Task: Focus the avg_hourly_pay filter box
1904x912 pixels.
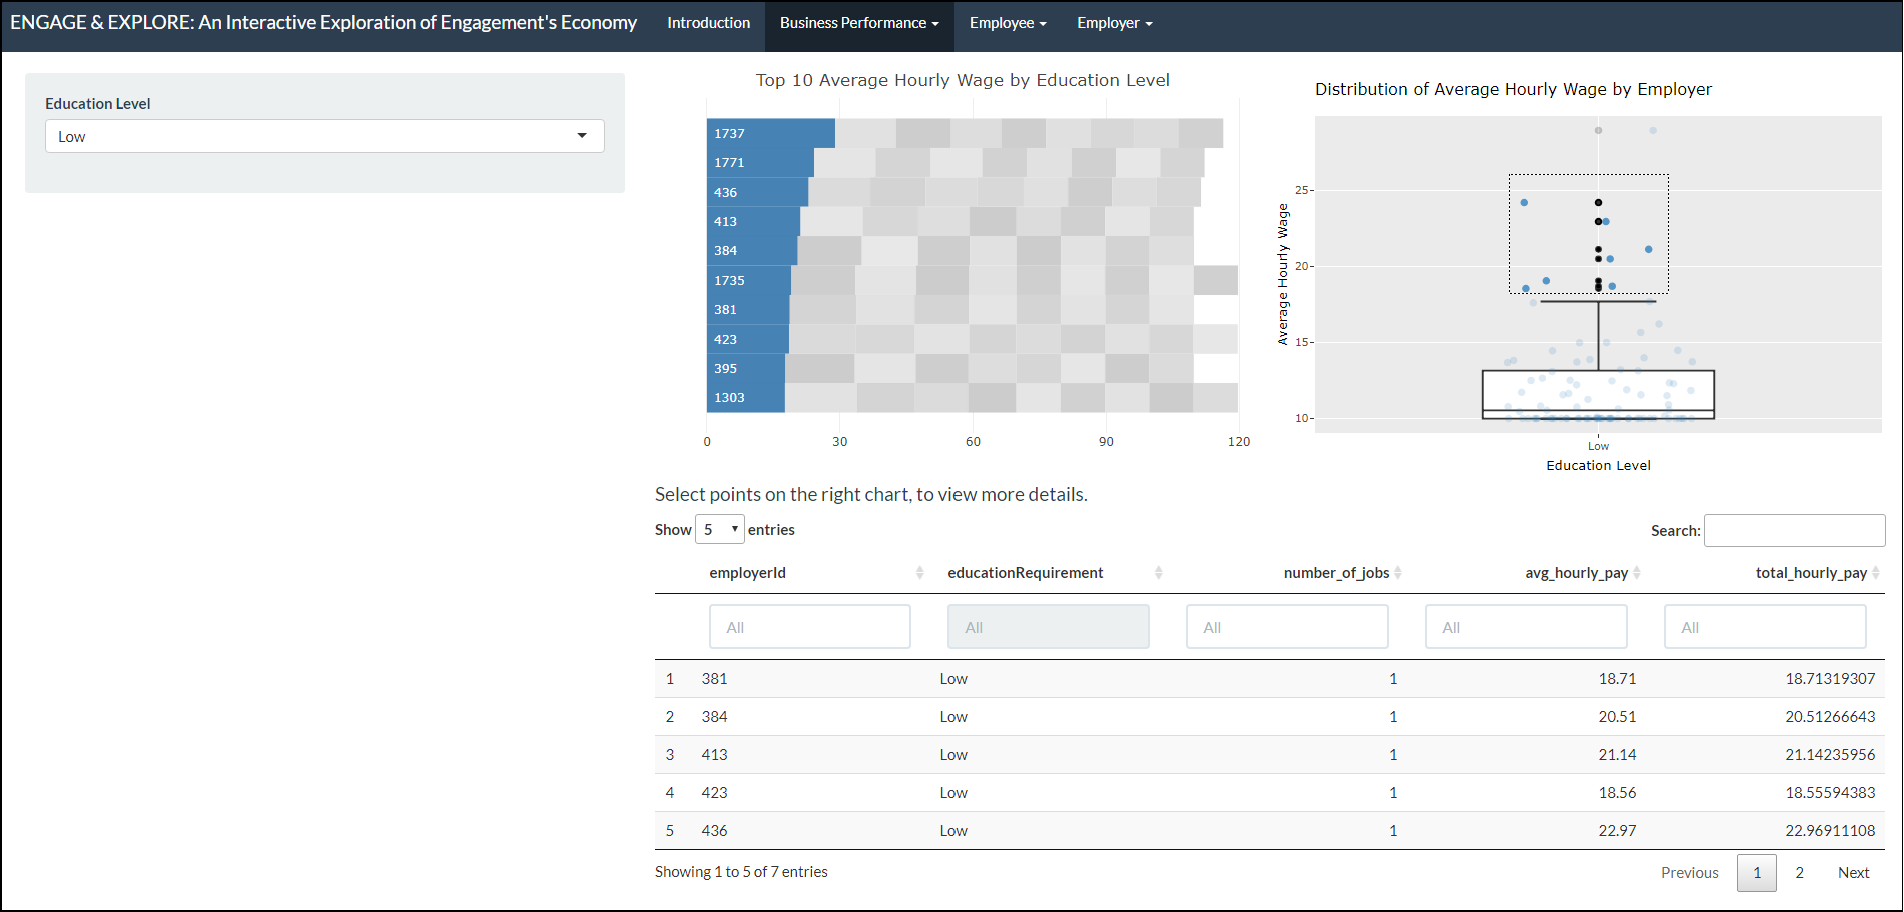Action: click(x=1525, y=627)
